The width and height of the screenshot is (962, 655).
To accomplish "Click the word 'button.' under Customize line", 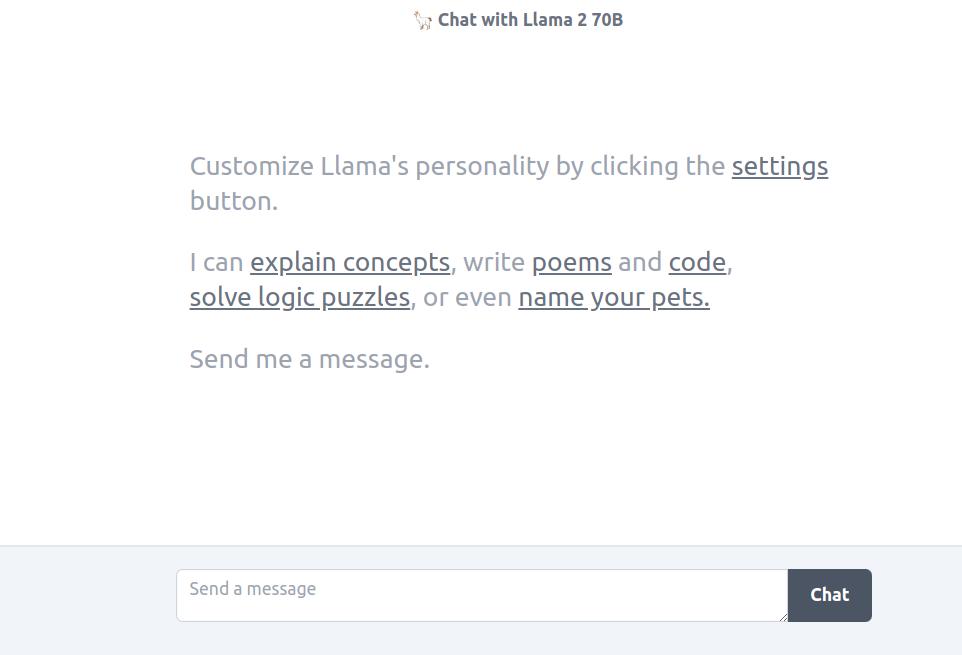I will click(x=234, y=201).
